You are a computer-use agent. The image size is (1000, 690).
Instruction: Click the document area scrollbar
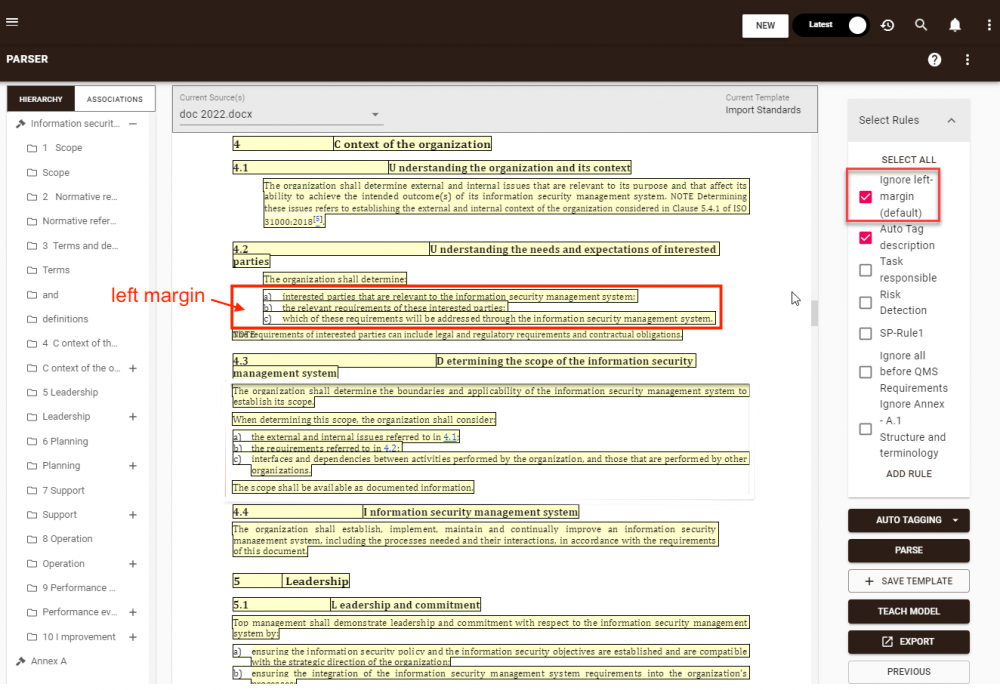[x=814, y=313]
